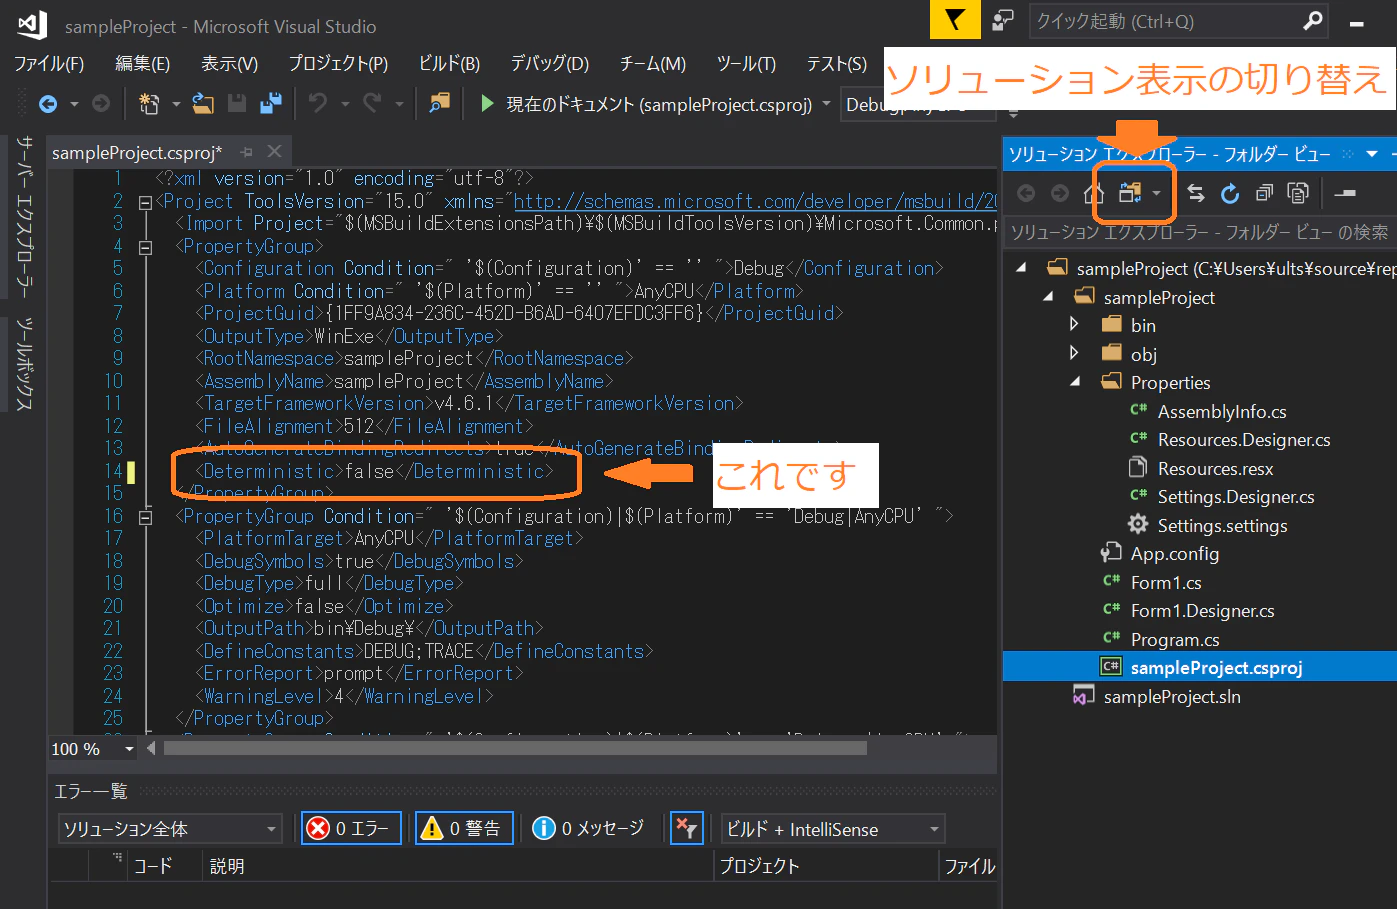Pin the sampleProject.csproj editor tab
Viewport: 1397px width, 909px height.
tap(247, 152)
